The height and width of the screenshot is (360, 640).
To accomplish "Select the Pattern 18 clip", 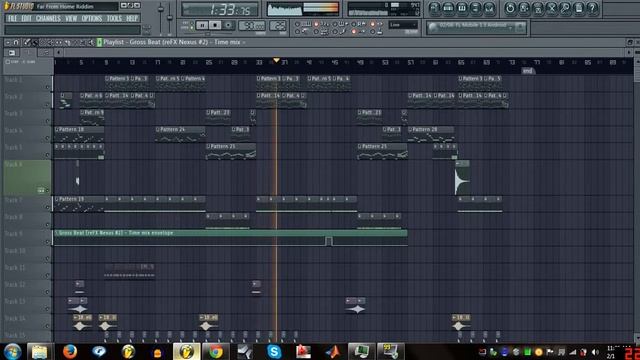I will pyautogui.click(x=79, y=135).
